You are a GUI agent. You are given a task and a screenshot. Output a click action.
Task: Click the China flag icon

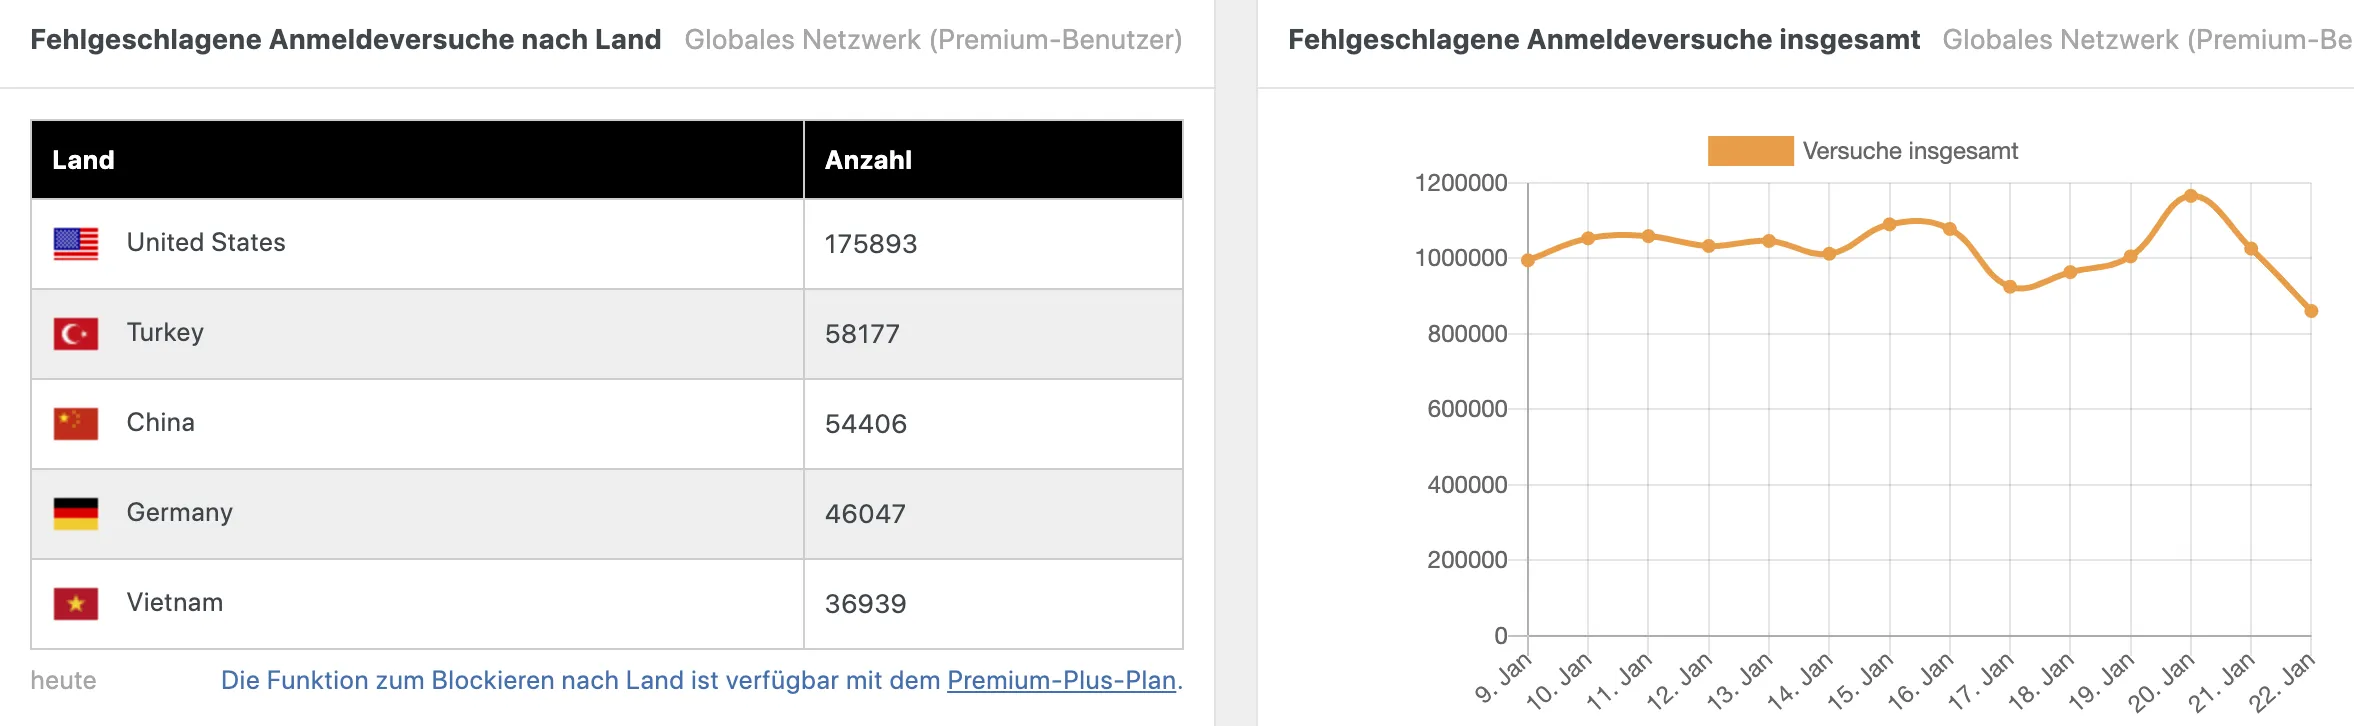(76, 424)
